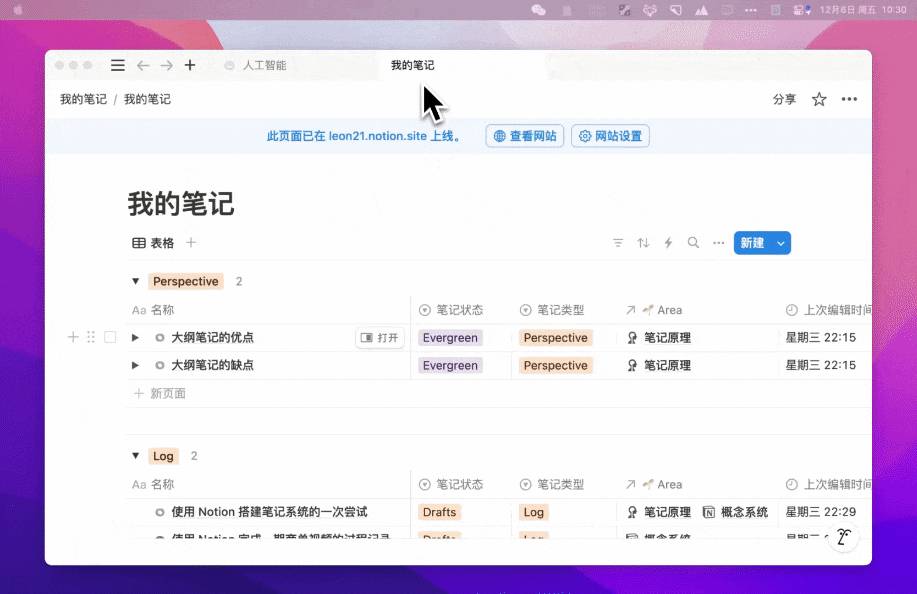Click Perspective tag in 大纲笔记的优点 row
917x594 pixels.
pyautogui.click(x=556, y=338)
